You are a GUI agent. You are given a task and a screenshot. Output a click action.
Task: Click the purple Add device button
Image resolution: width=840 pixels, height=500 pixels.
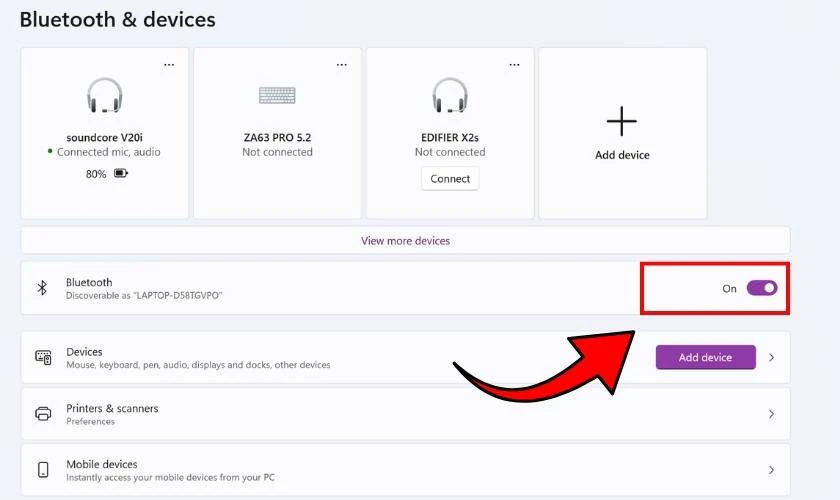(x=706, y=357)
